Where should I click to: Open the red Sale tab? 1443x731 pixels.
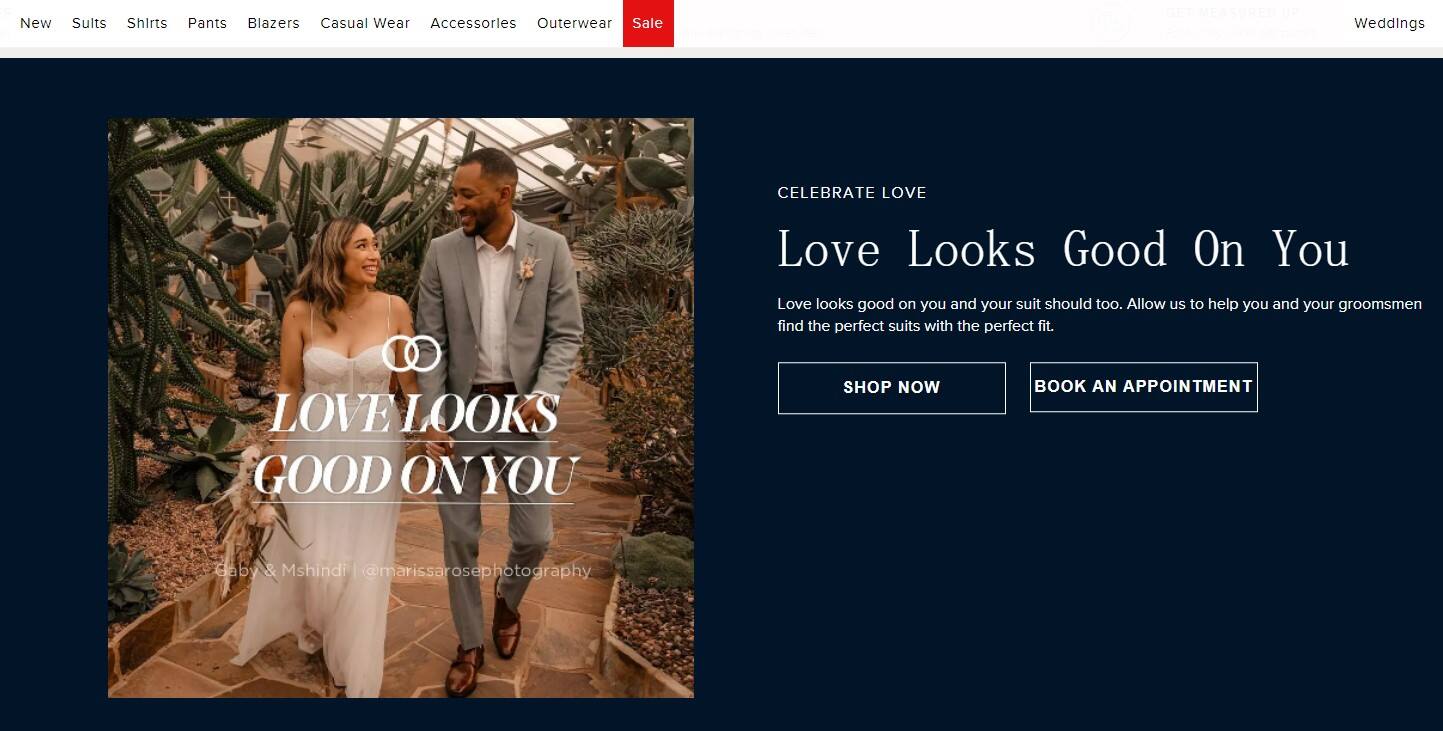pos(648,23)
